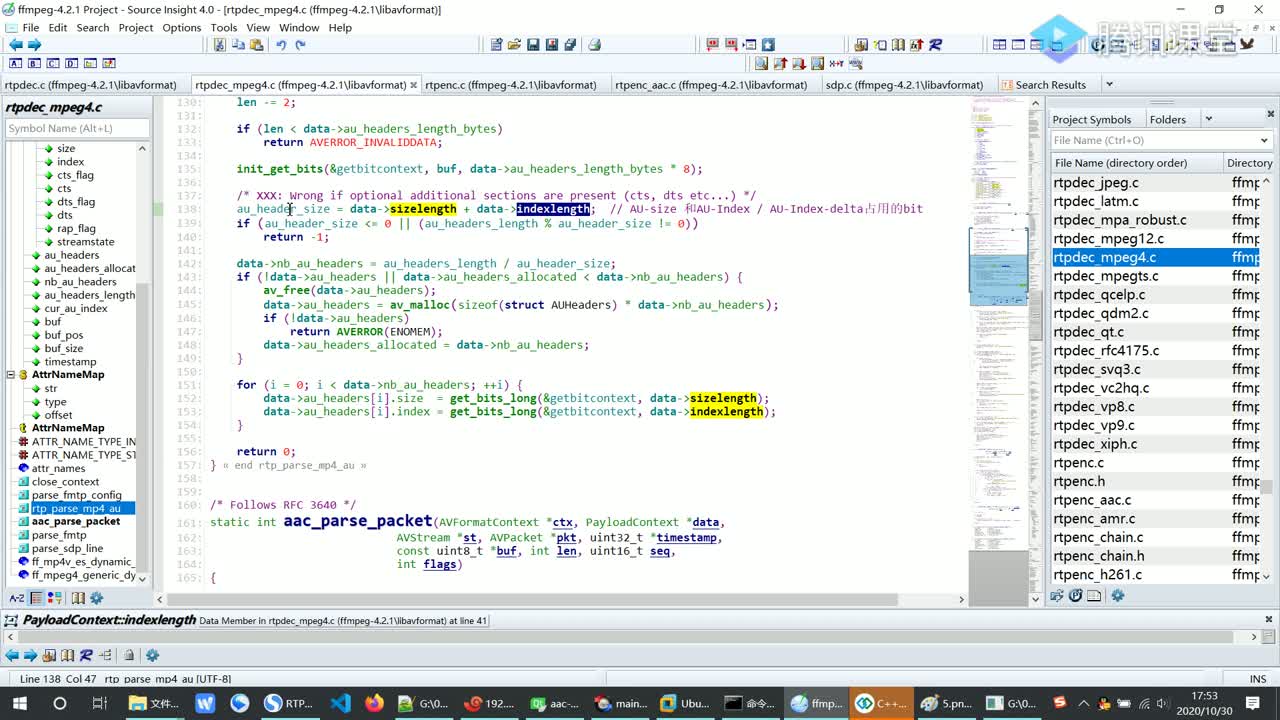Click the Open file folder icon

[514, 45]
